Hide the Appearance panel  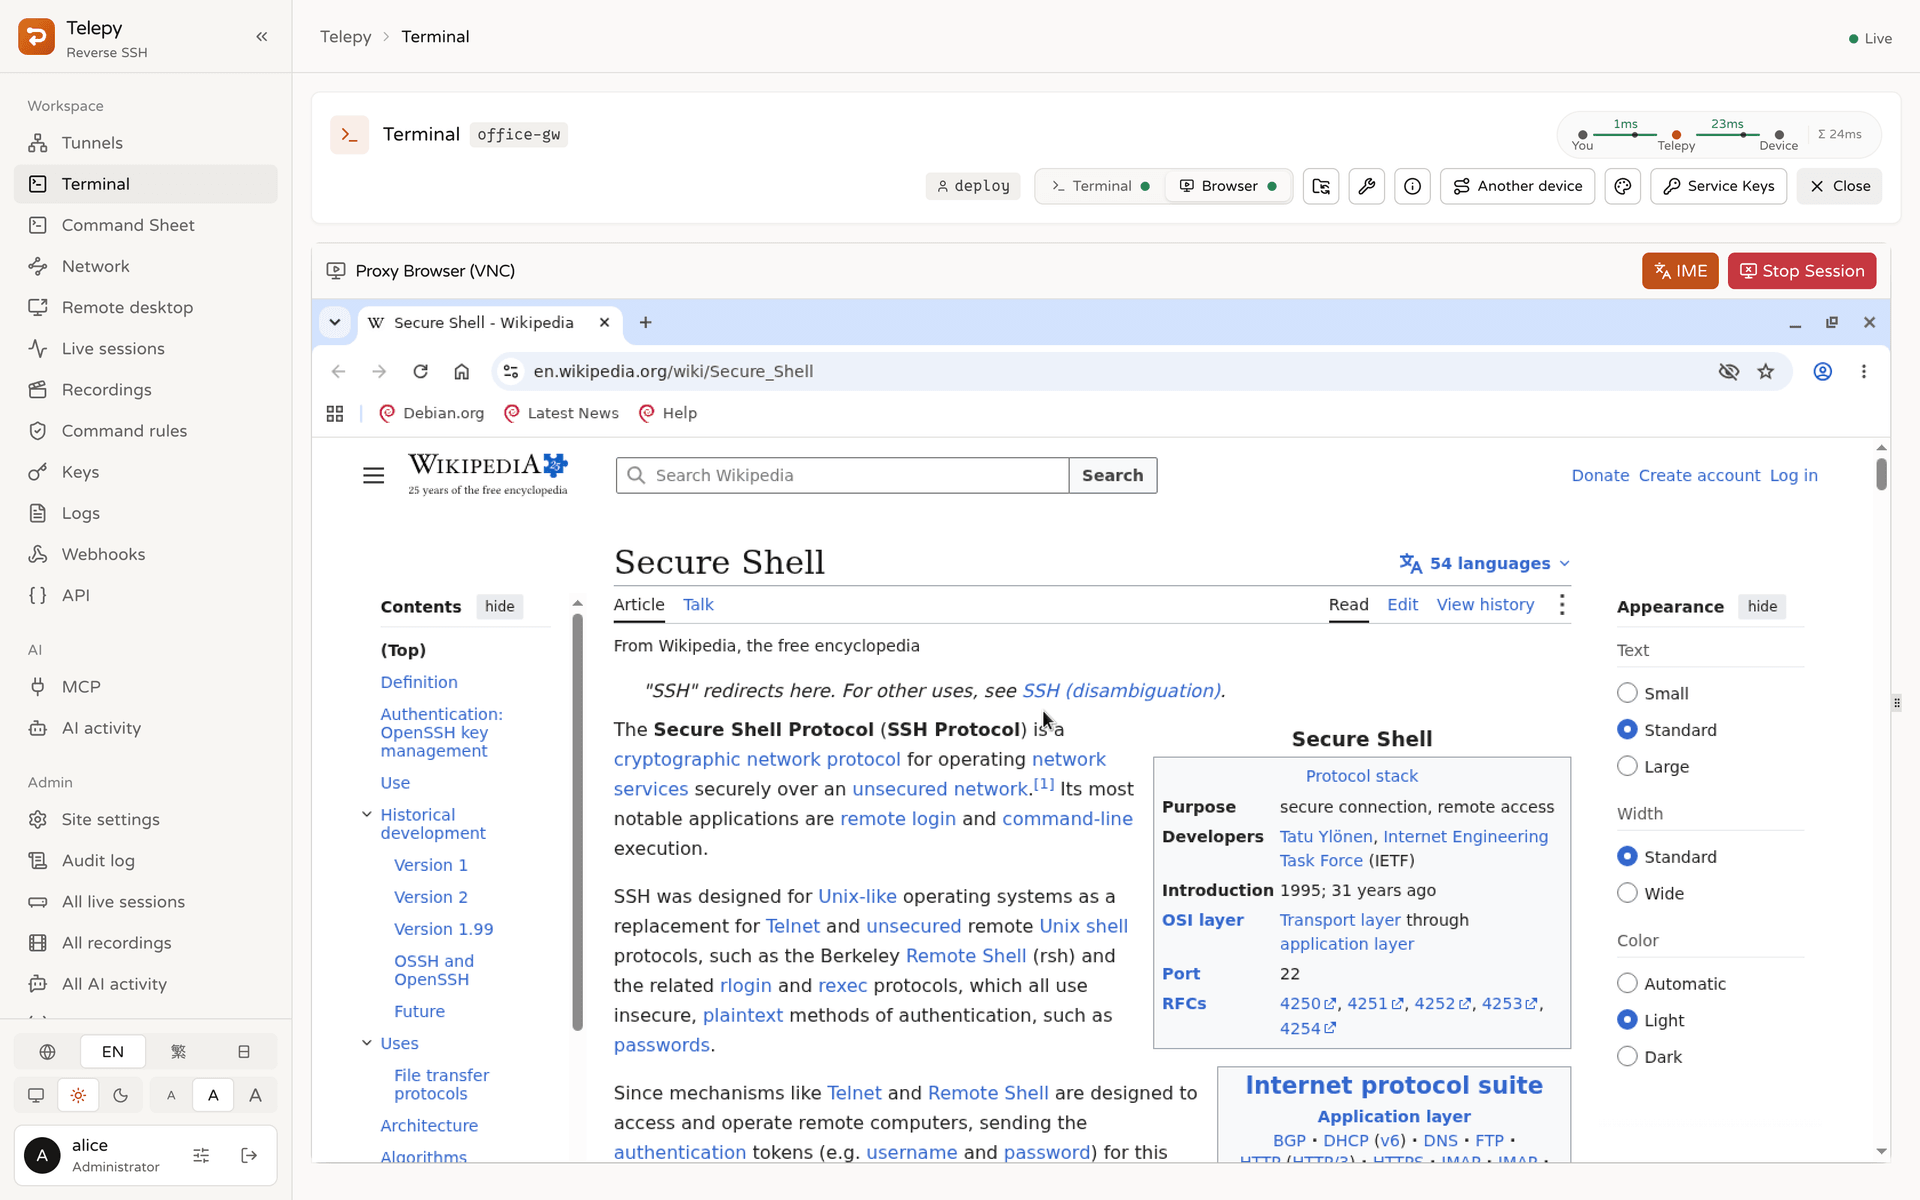[1762, 606]
